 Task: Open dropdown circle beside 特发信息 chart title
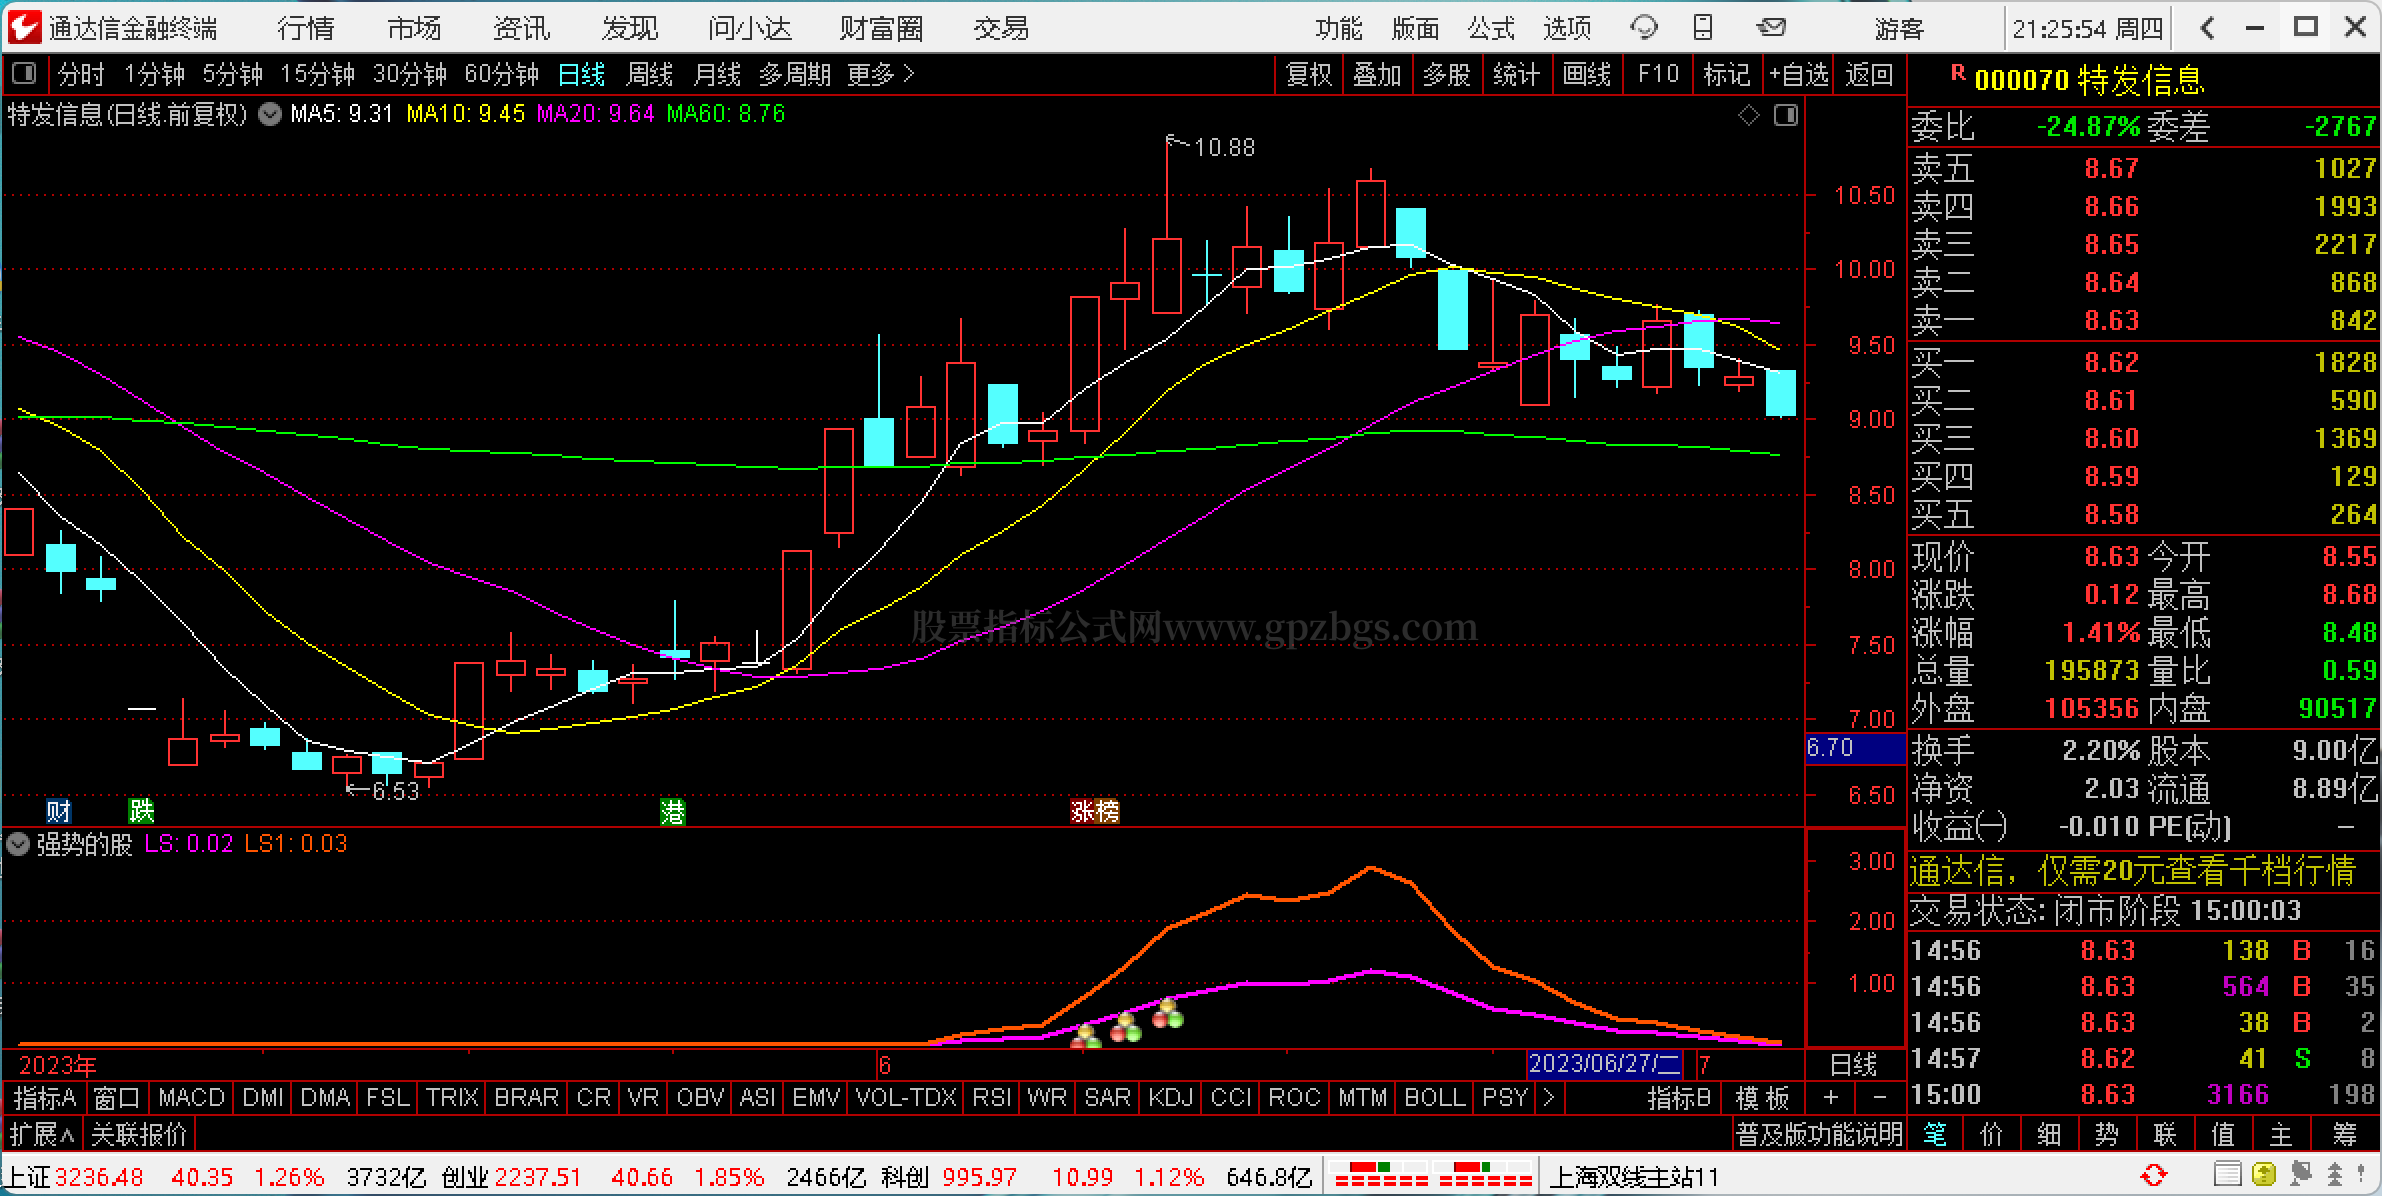[270, 114]
